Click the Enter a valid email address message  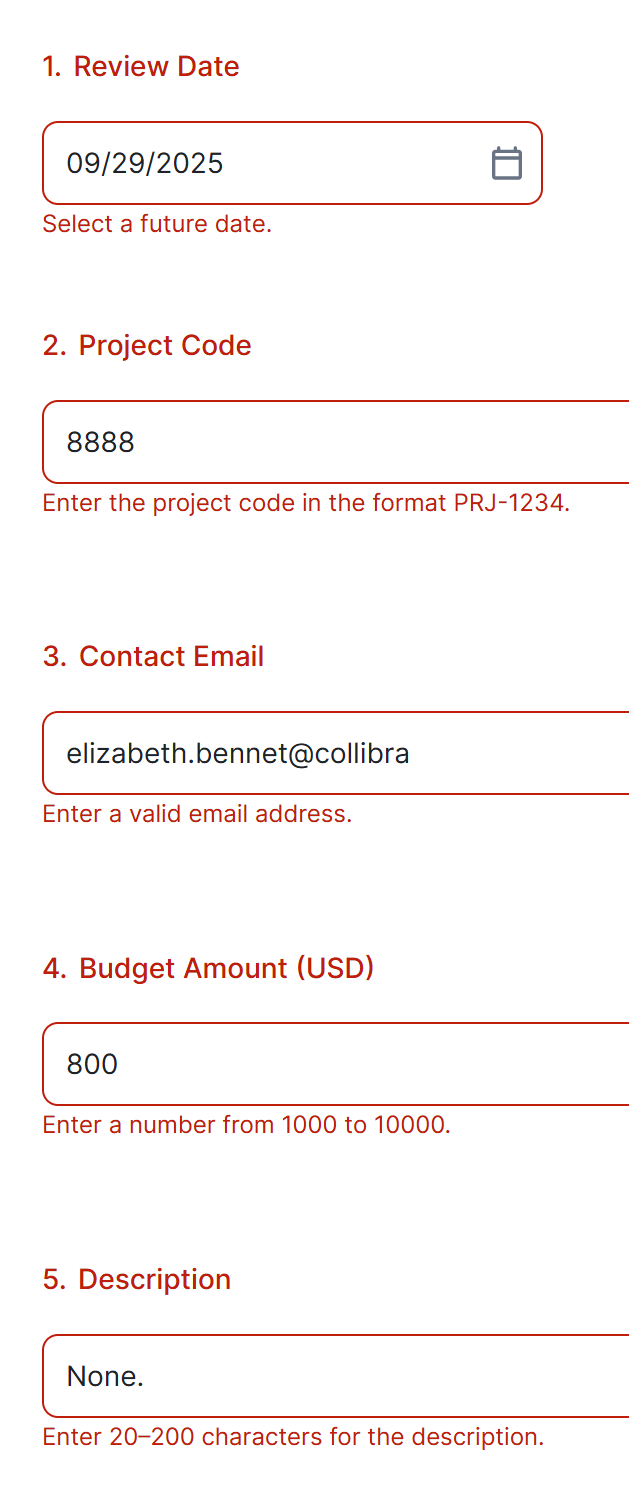197,813
